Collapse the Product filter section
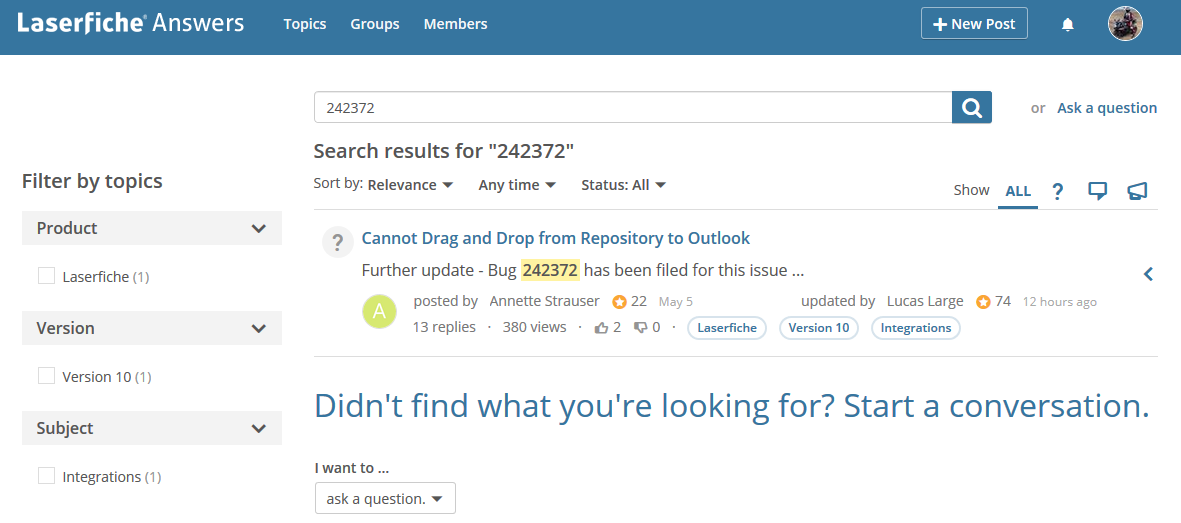The width and height of the screenshot is (1181, 523). 258,228
